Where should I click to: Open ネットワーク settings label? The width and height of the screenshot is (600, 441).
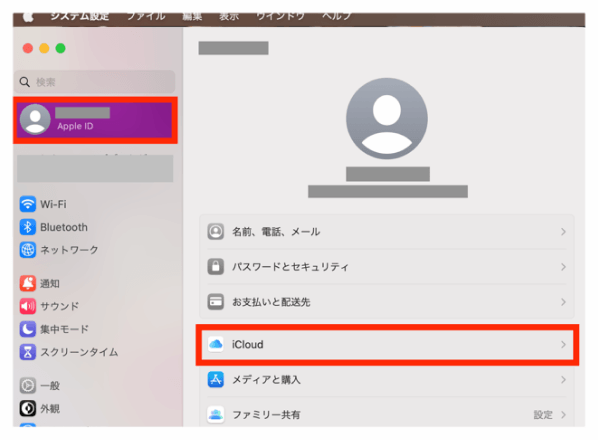click(x=69, y=250)
